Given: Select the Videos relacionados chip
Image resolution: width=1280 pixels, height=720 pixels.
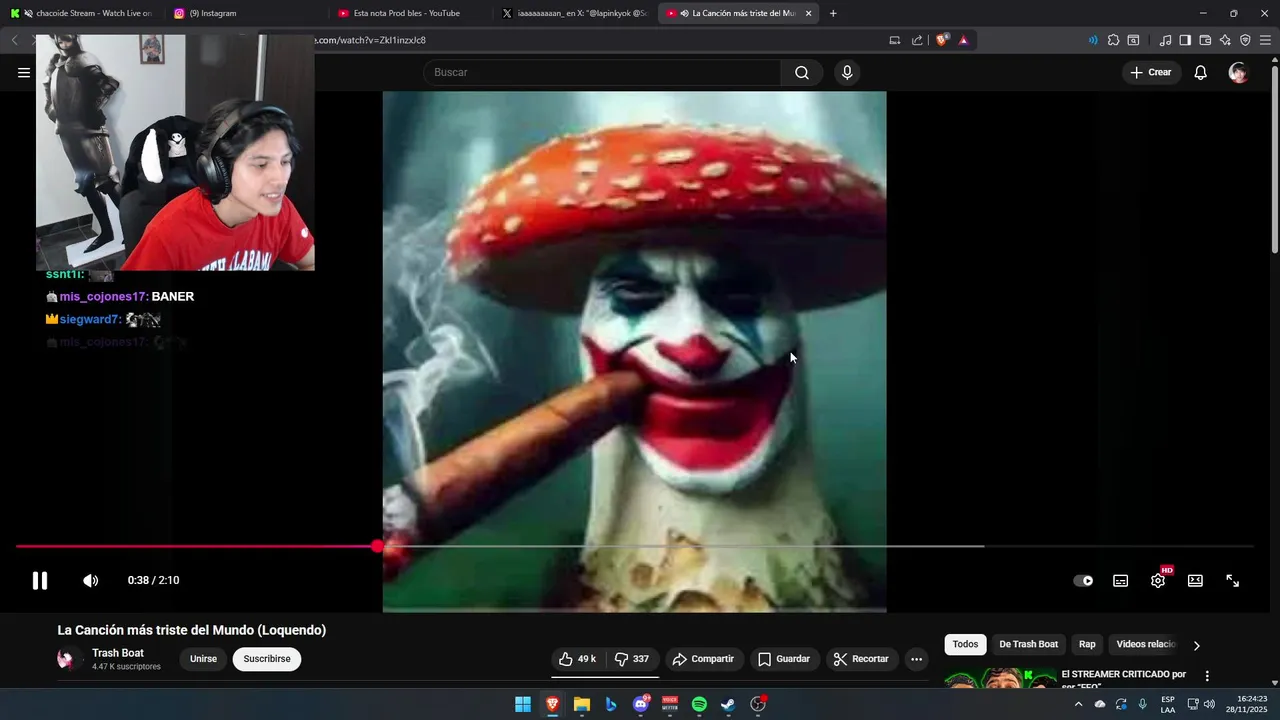Looking at the screenshot, I should (x=1146, y=644).
